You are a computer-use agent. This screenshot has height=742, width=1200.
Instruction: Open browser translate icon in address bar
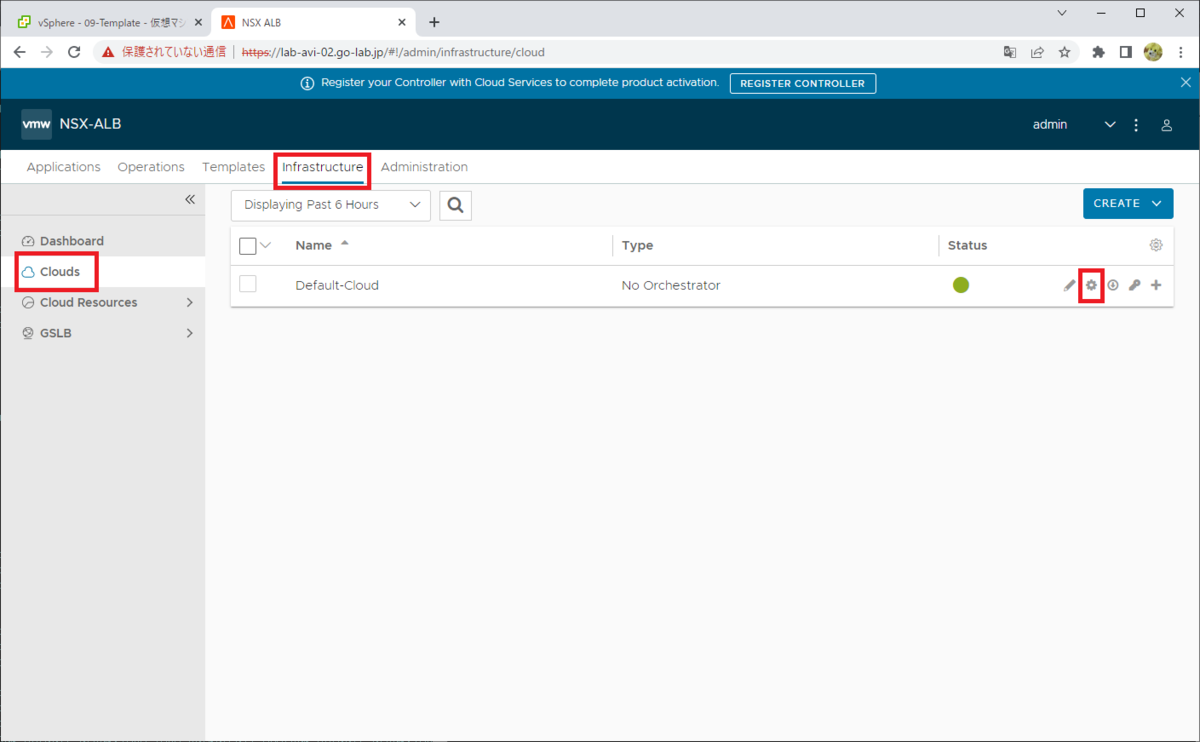[1010, 52]
